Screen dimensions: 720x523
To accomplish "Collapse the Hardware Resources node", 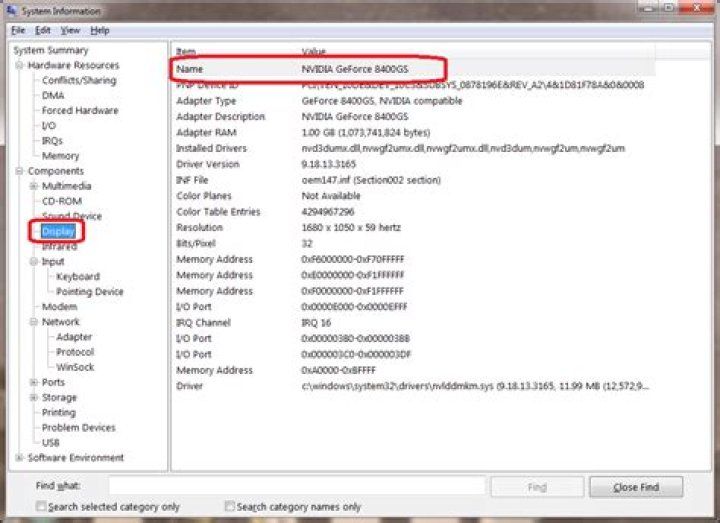I will 19,65.
